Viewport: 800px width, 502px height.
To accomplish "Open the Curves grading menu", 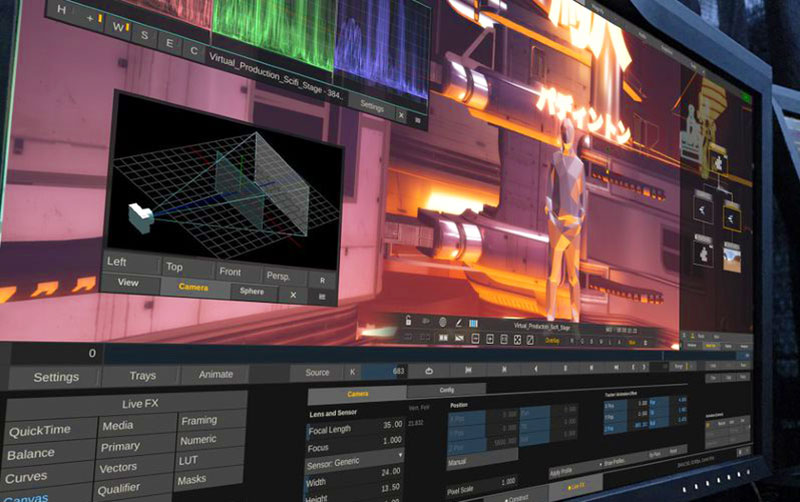I will [x=27, y=476].
